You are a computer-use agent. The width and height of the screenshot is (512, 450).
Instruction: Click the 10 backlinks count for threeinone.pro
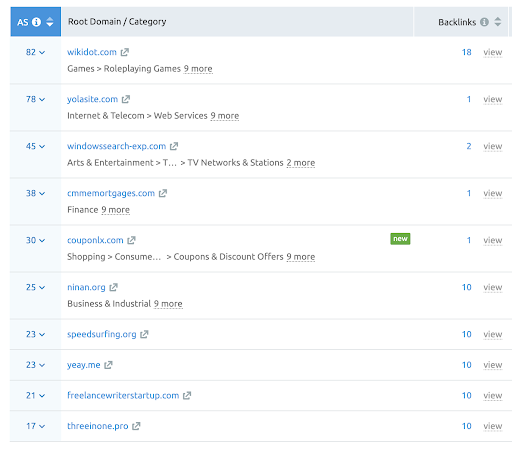[467, 426]
